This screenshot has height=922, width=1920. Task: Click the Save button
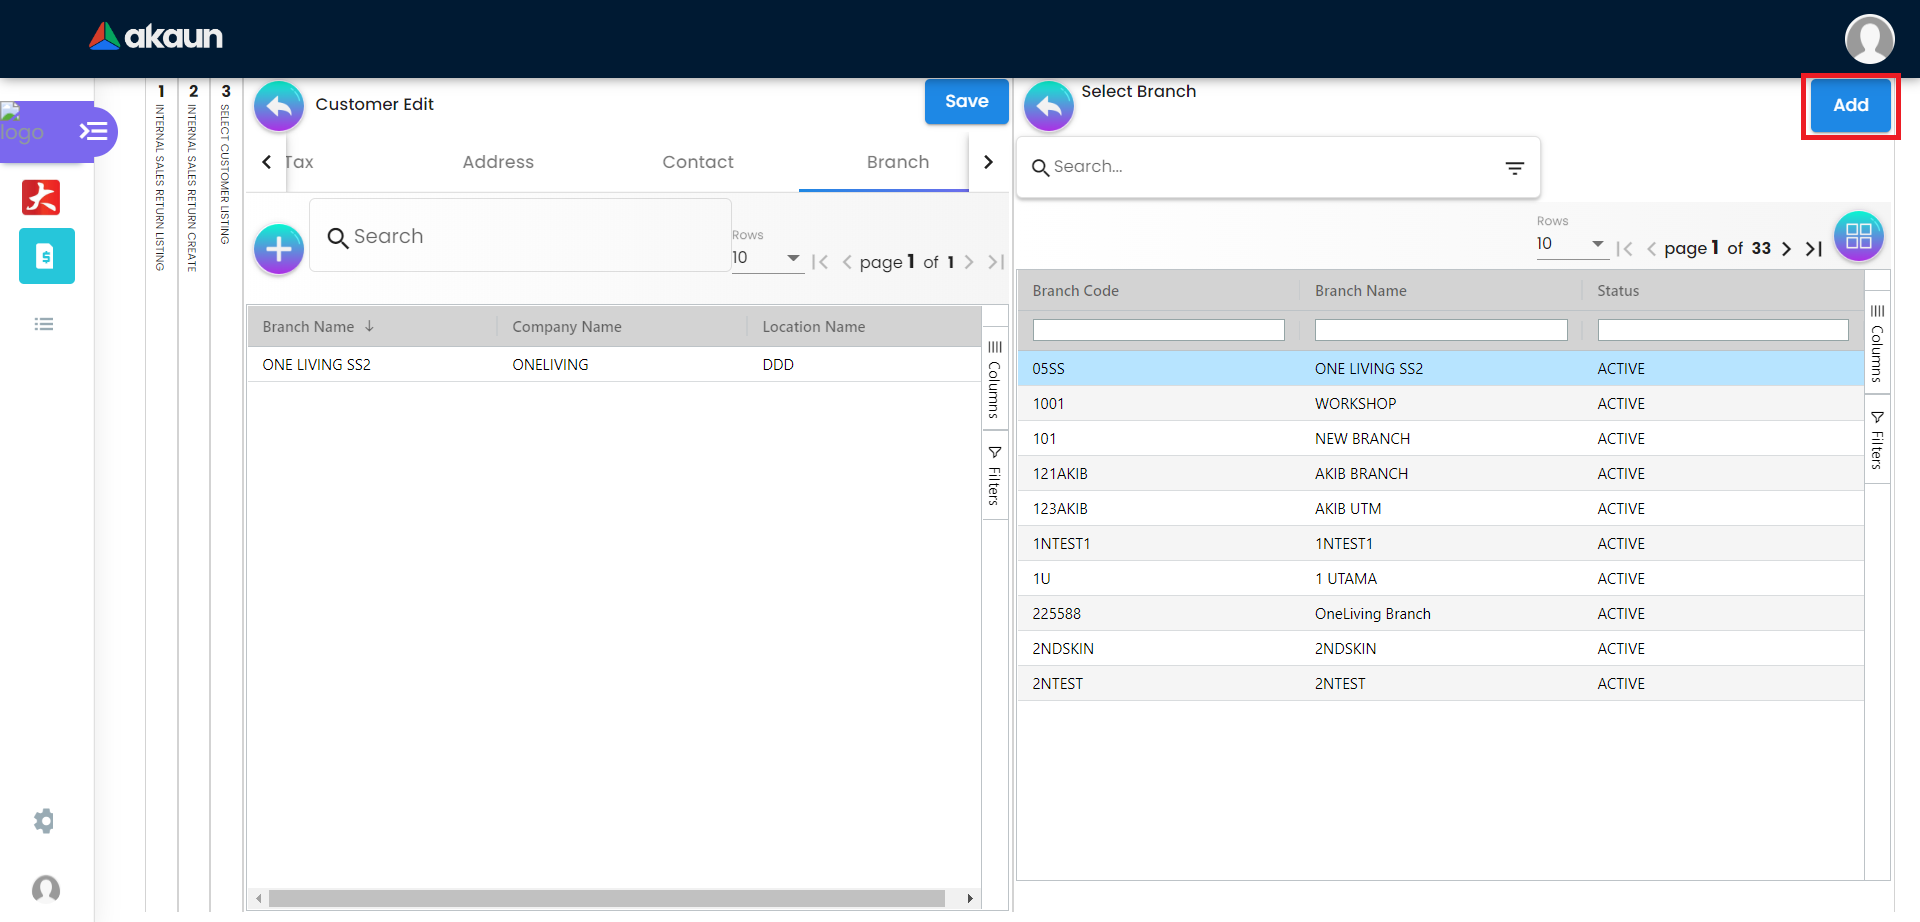click(966, 102)
